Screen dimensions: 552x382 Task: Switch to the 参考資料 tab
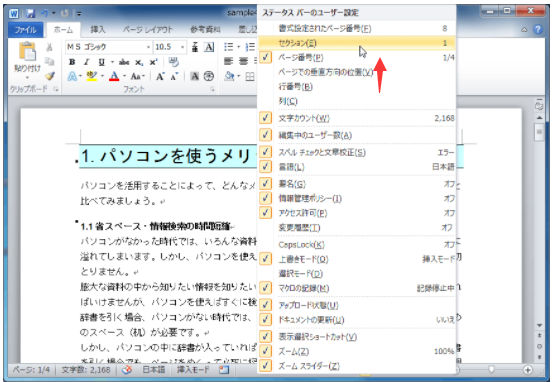pyautogui.click(x=205, y=30)
